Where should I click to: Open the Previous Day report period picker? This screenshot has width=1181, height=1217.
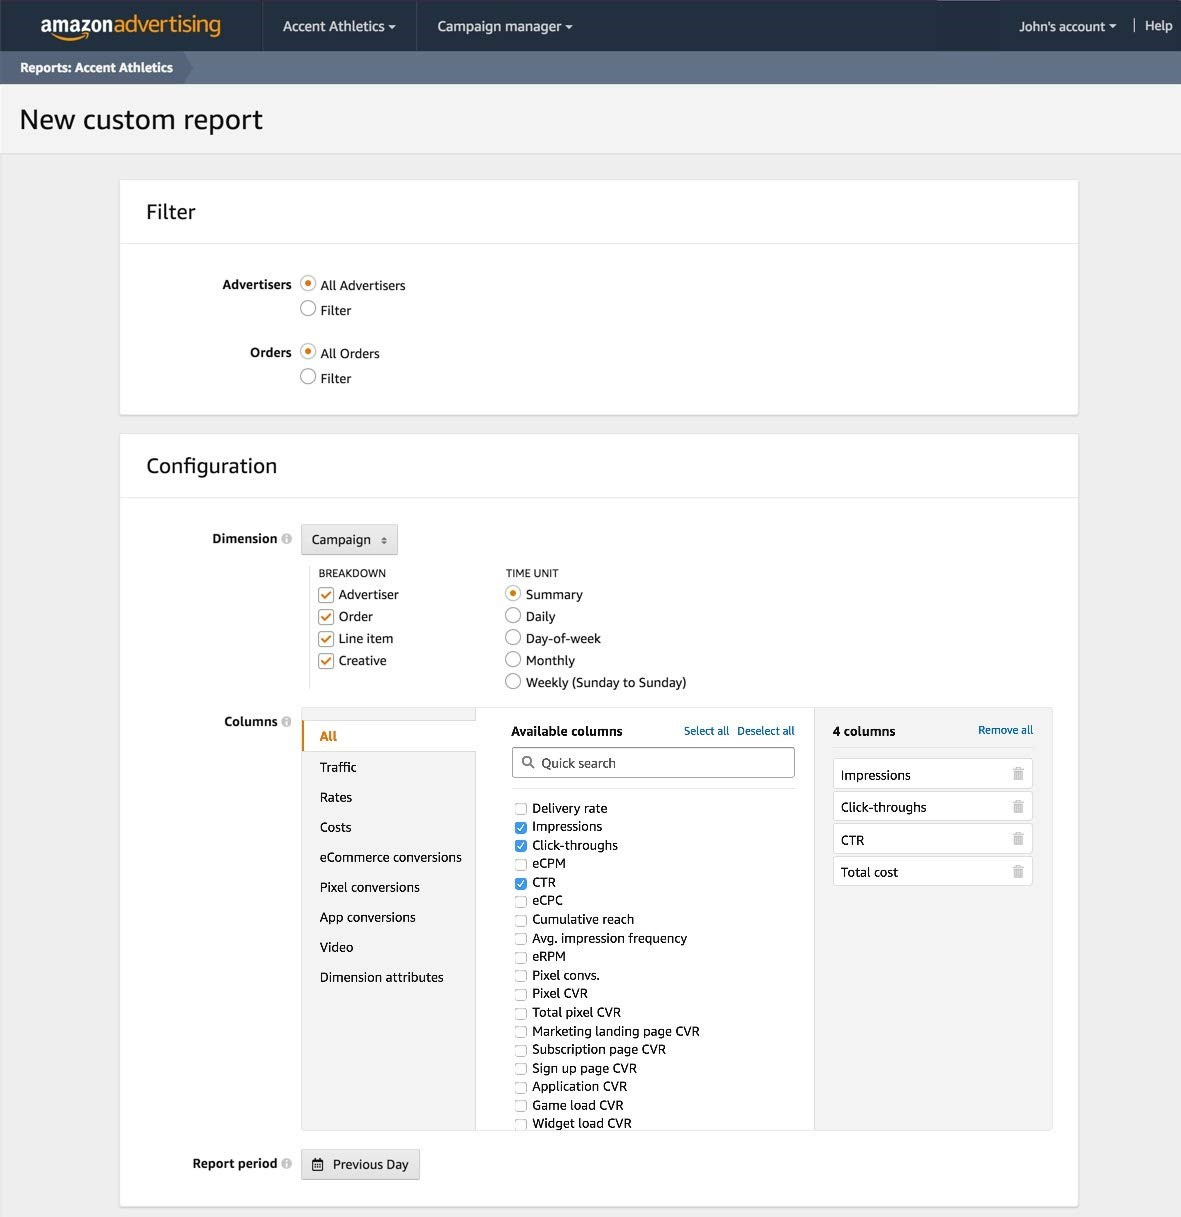pyautogui.click(x=360, y=1165)
